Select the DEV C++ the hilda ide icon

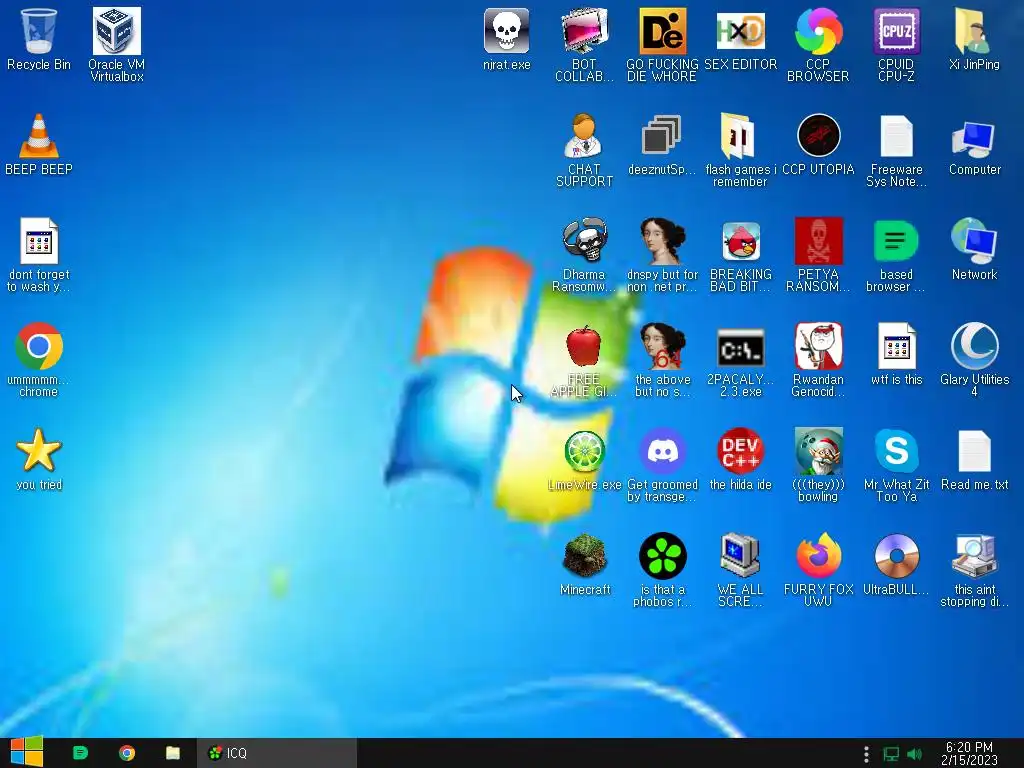741,451
